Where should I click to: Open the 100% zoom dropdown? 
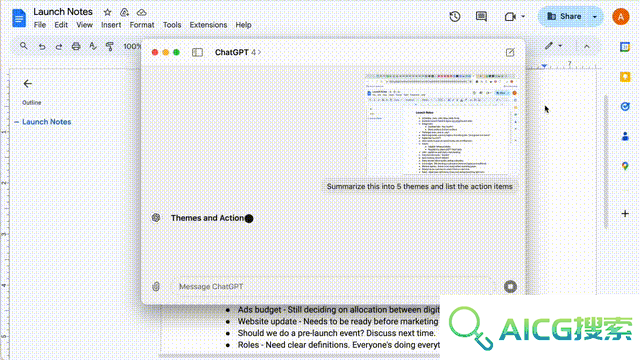[132, 47]
